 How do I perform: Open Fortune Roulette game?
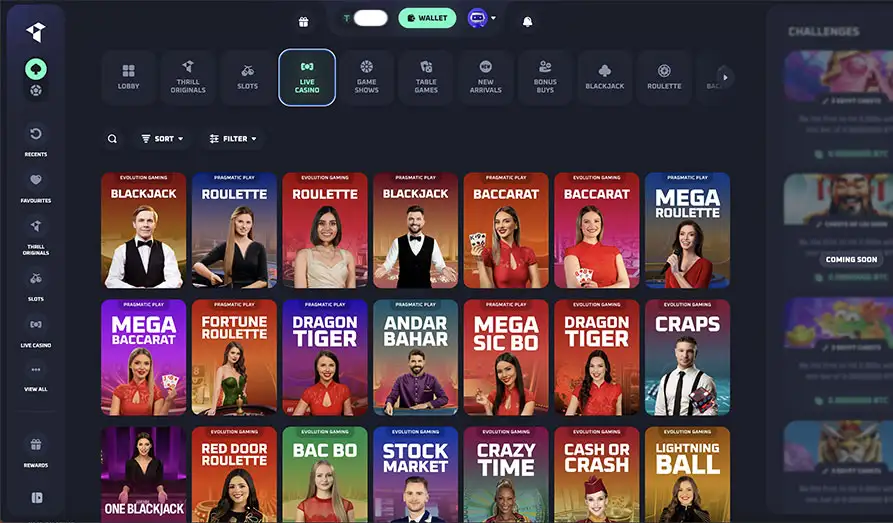point(234,357)
